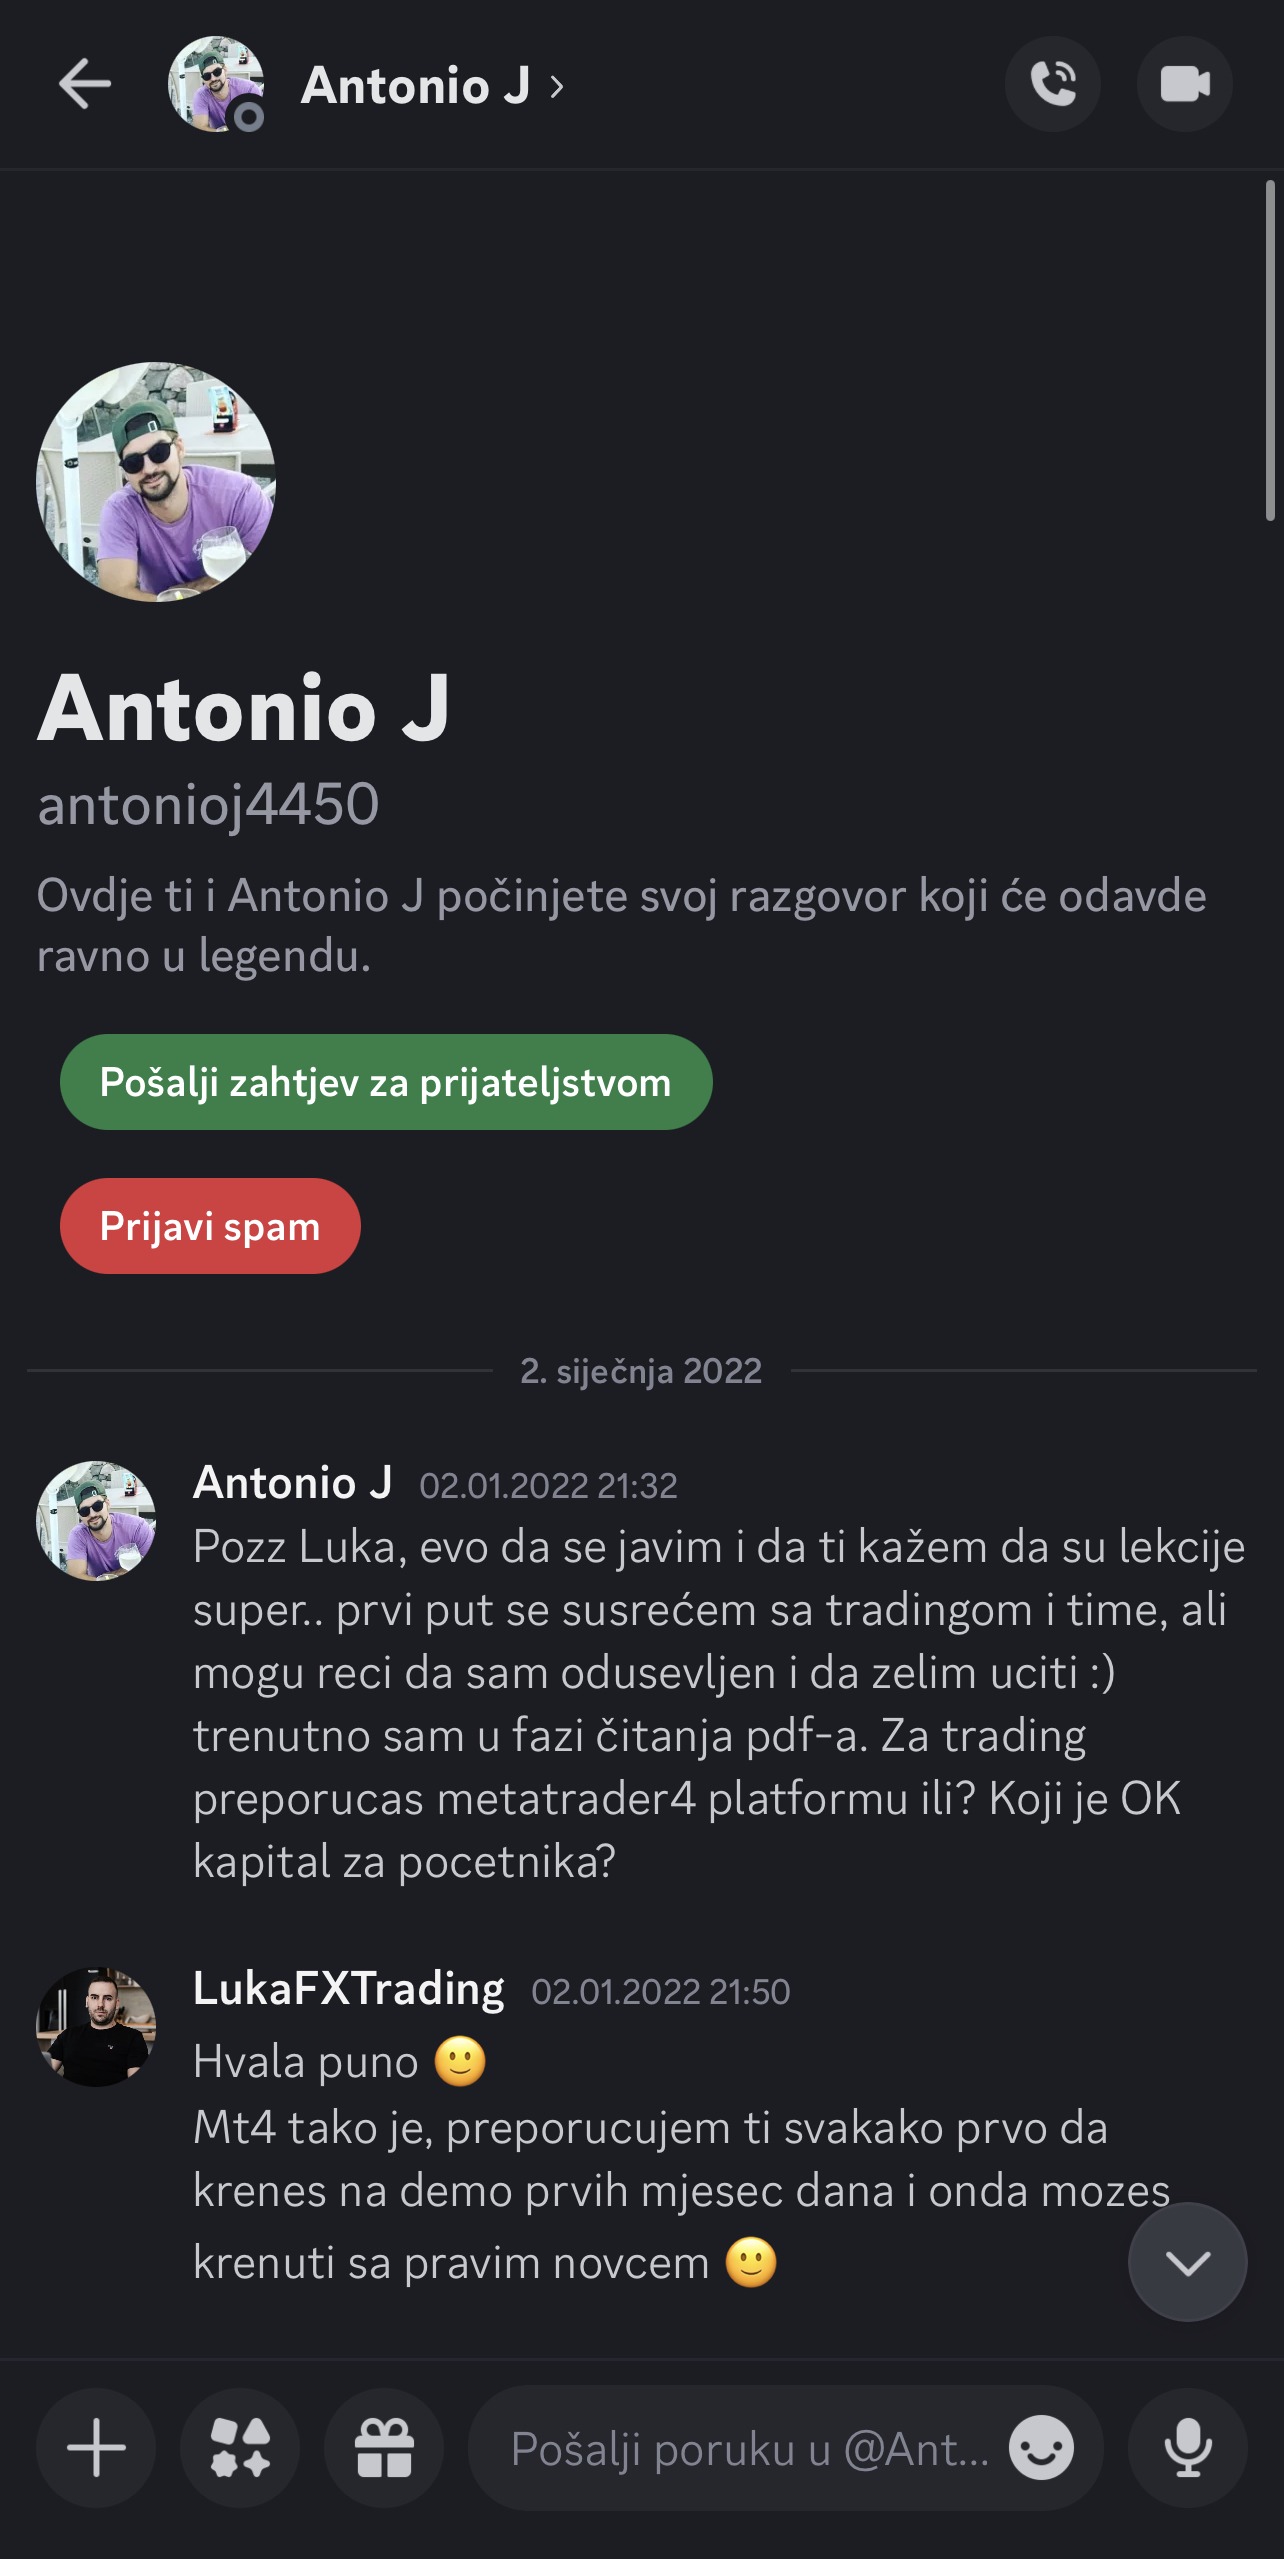Tap the back arrow icon
Screen dimensions: 1284x2559
pos(85,84)
